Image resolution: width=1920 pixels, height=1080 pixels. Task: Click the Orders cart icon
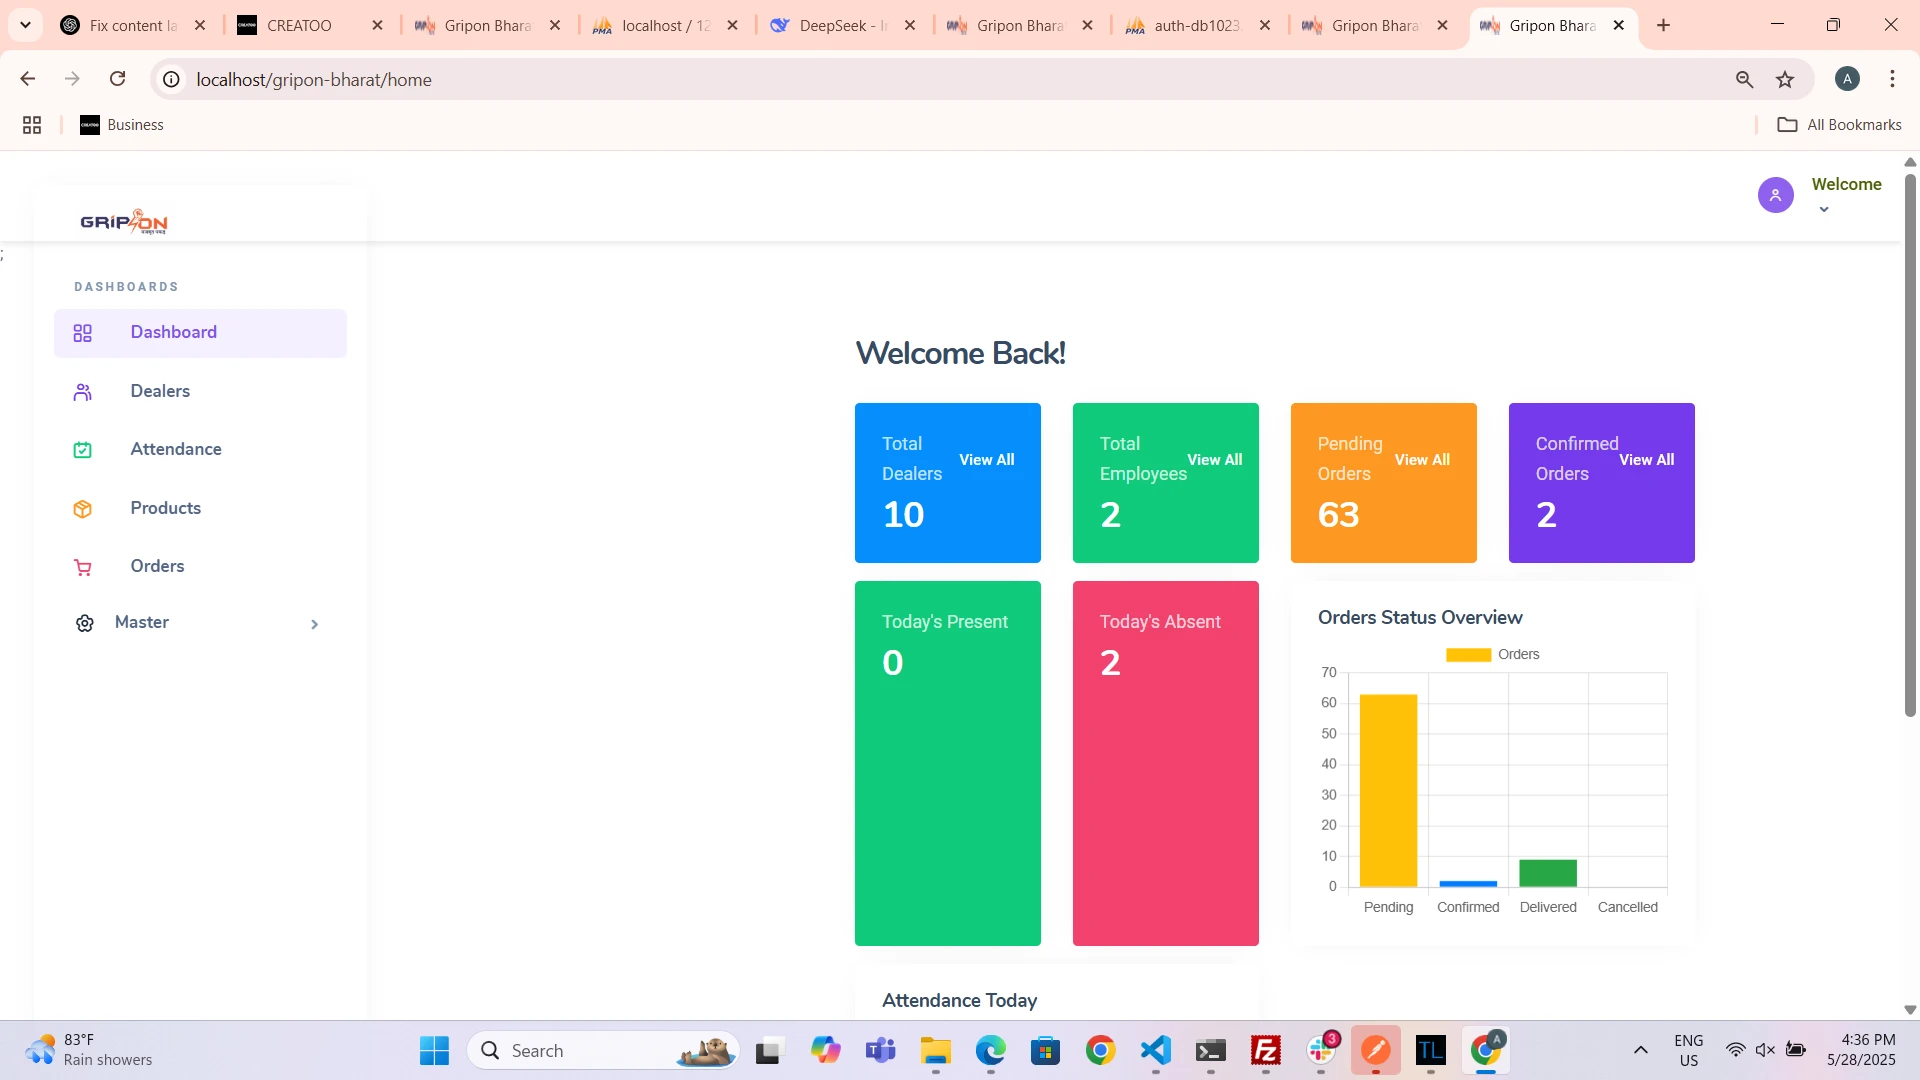83,568
